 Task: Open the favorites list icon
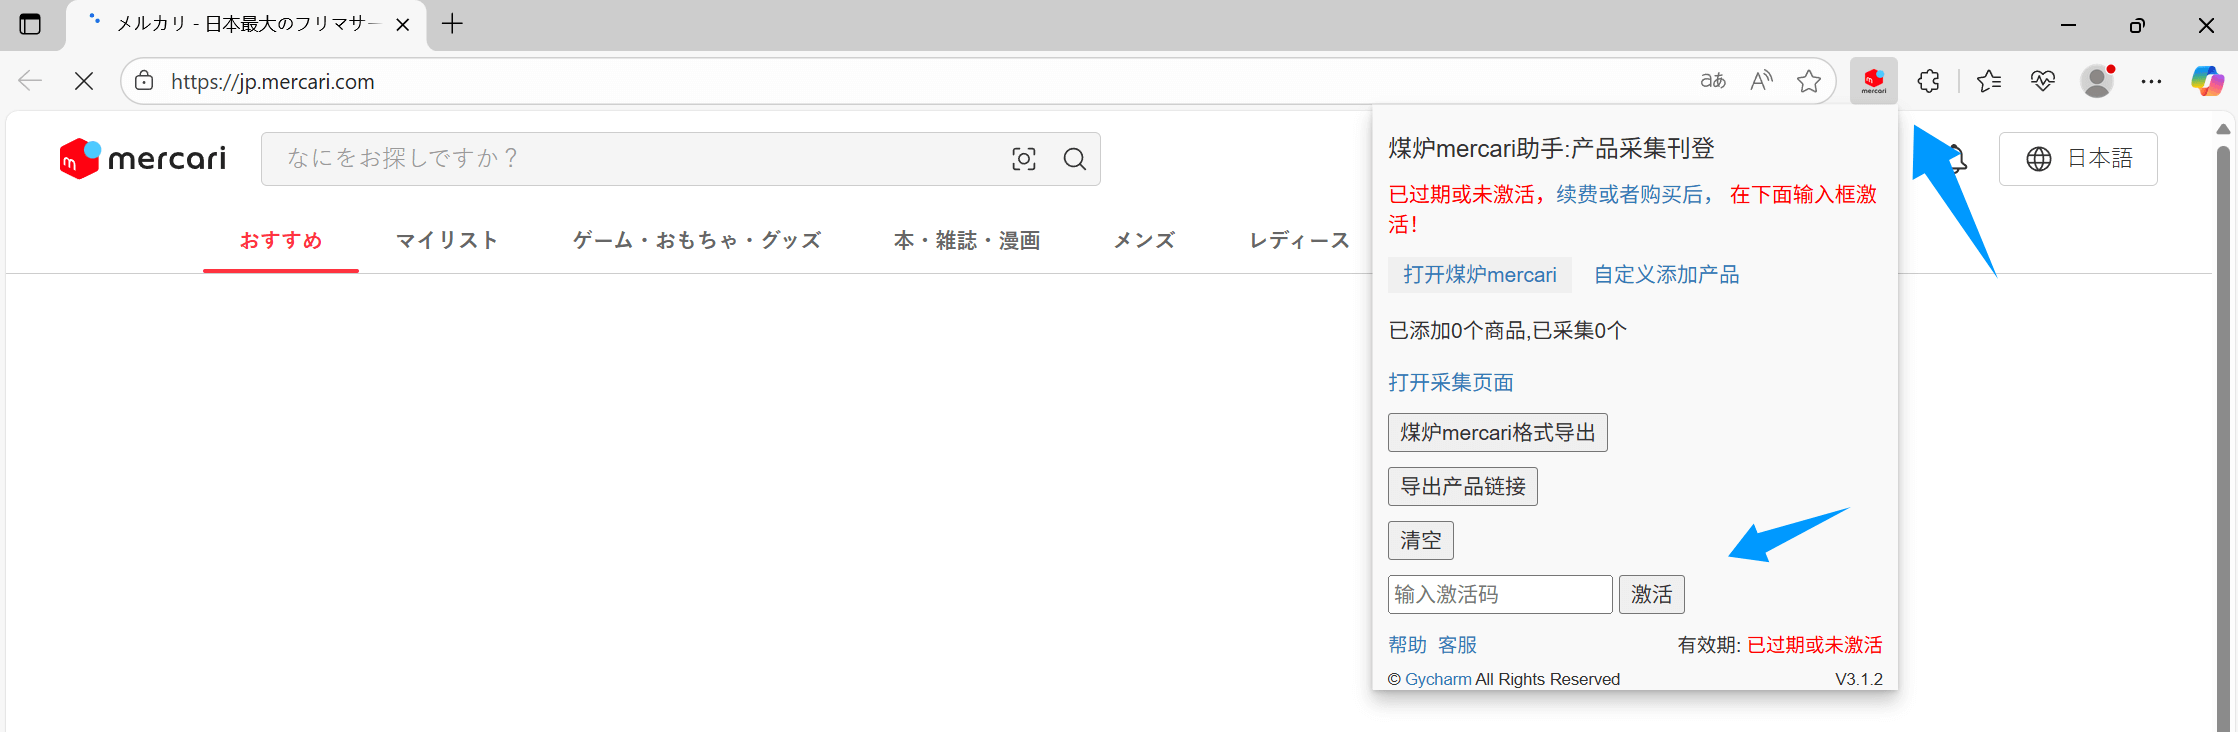[x=1989, y=81]
